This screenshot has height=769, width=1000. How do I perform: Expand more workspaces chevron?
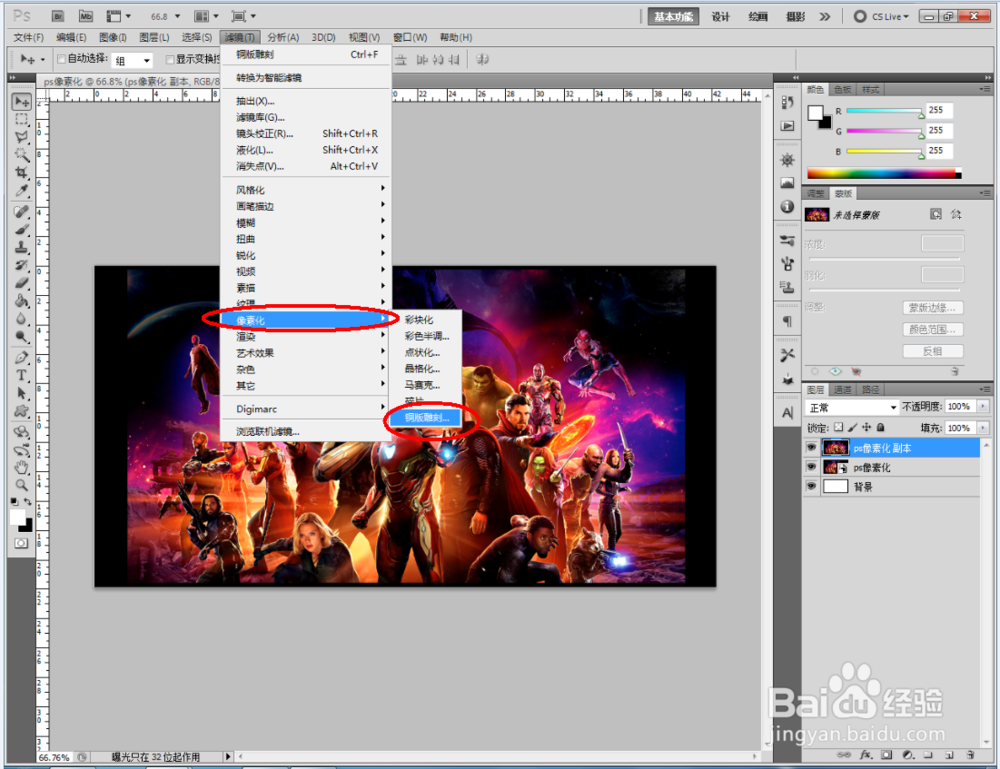point(825,17)
